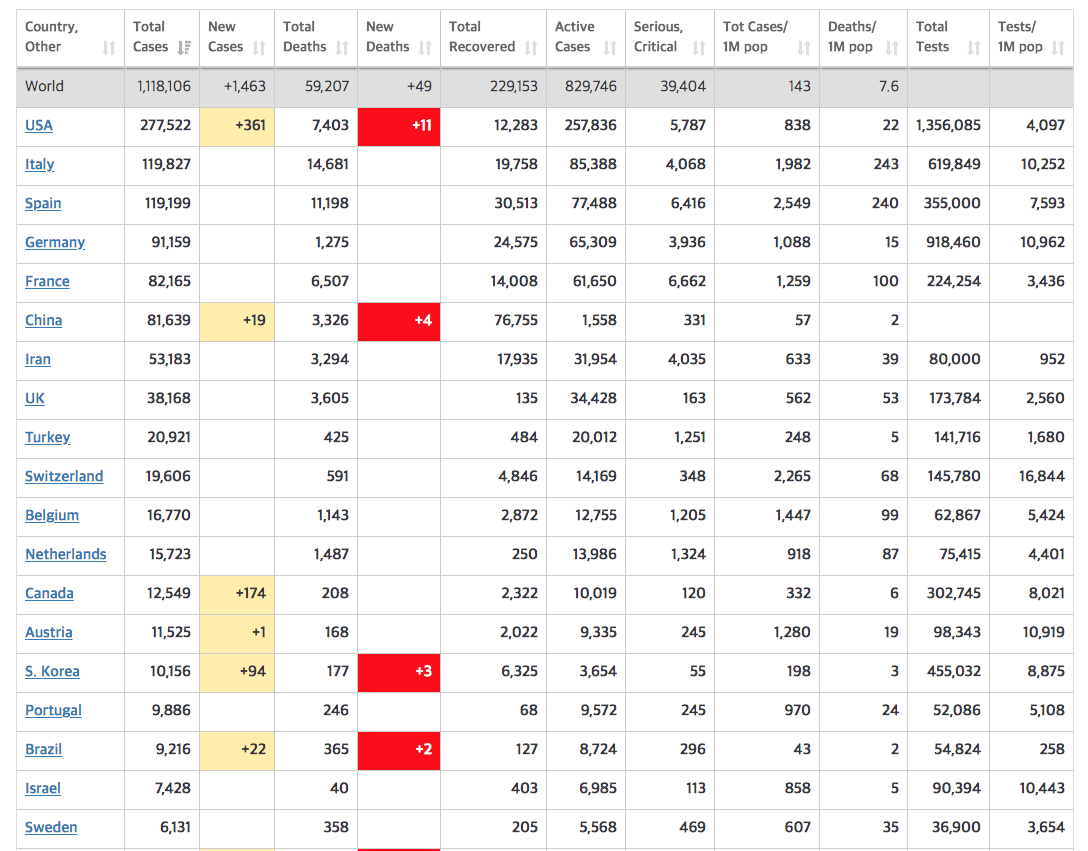1088x851 pixels.
Task: Sort by Total Tests arrow icon
Action: (974, 47)
